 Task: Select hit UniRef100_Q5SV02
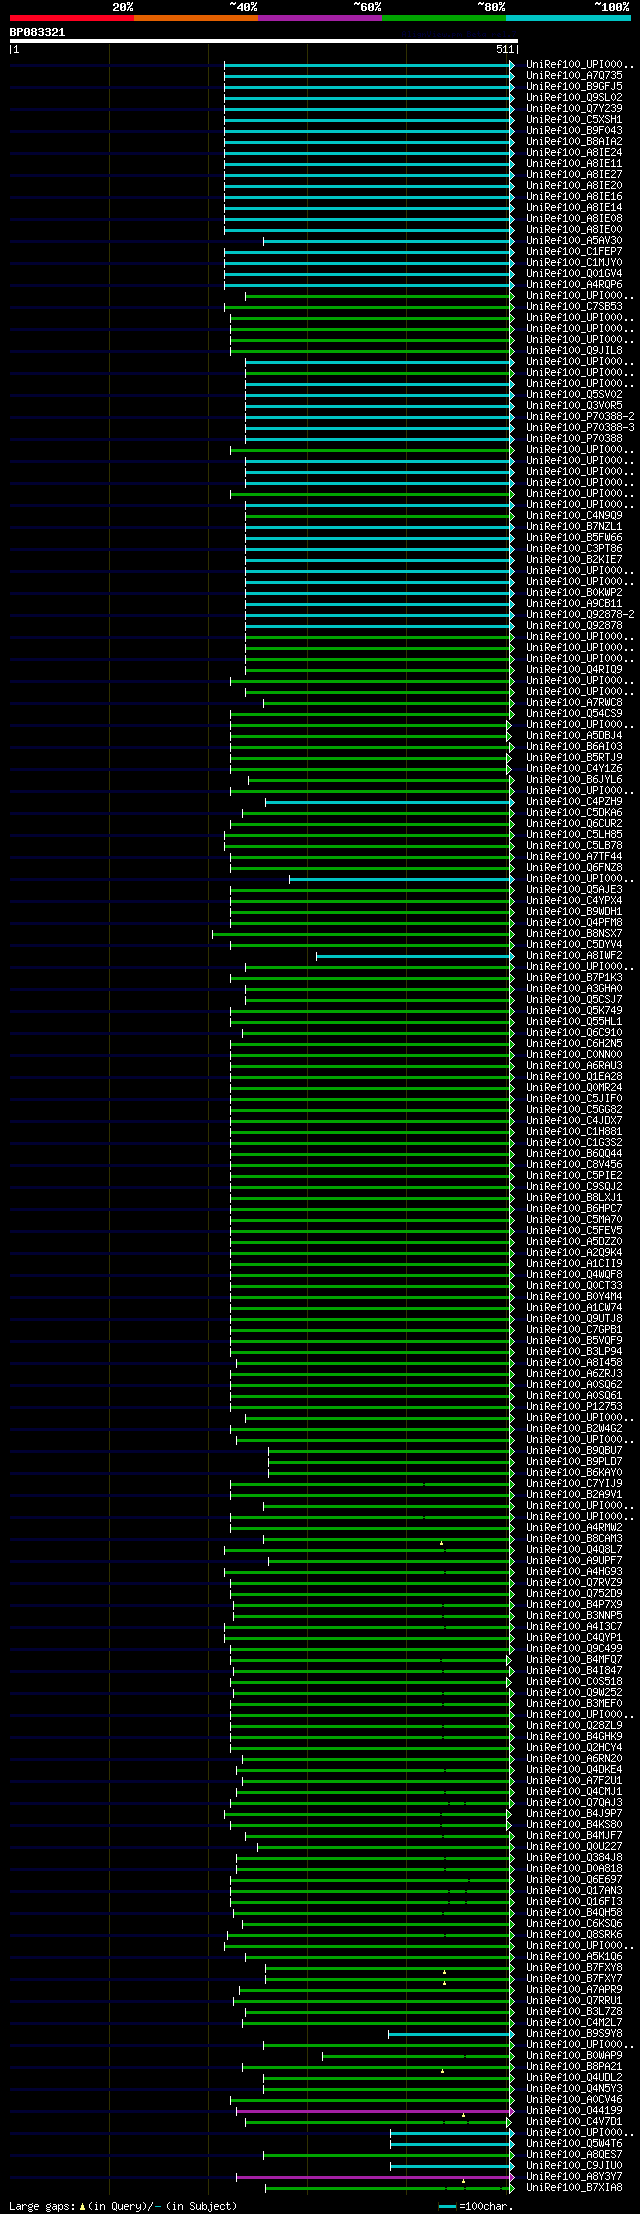(x=574, y=394)
